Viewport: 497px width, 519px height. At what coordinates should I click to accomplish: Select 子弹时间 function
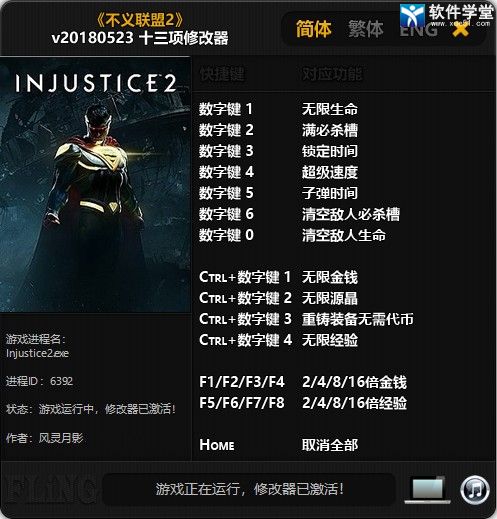coord(330,193)
